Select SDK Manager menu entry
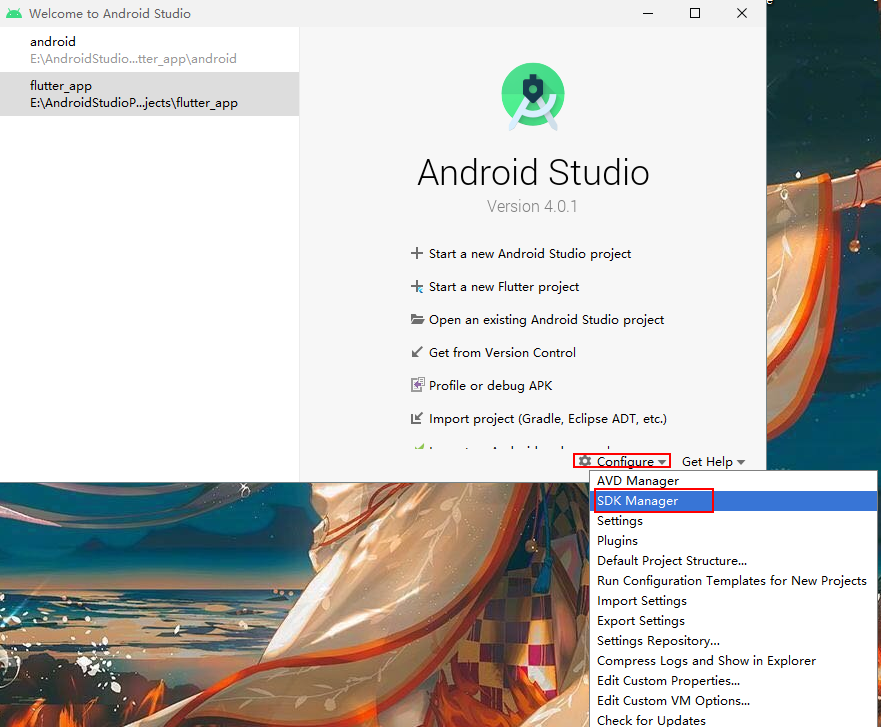The height and width of the screenshot is (727, 881). (733, 501)
